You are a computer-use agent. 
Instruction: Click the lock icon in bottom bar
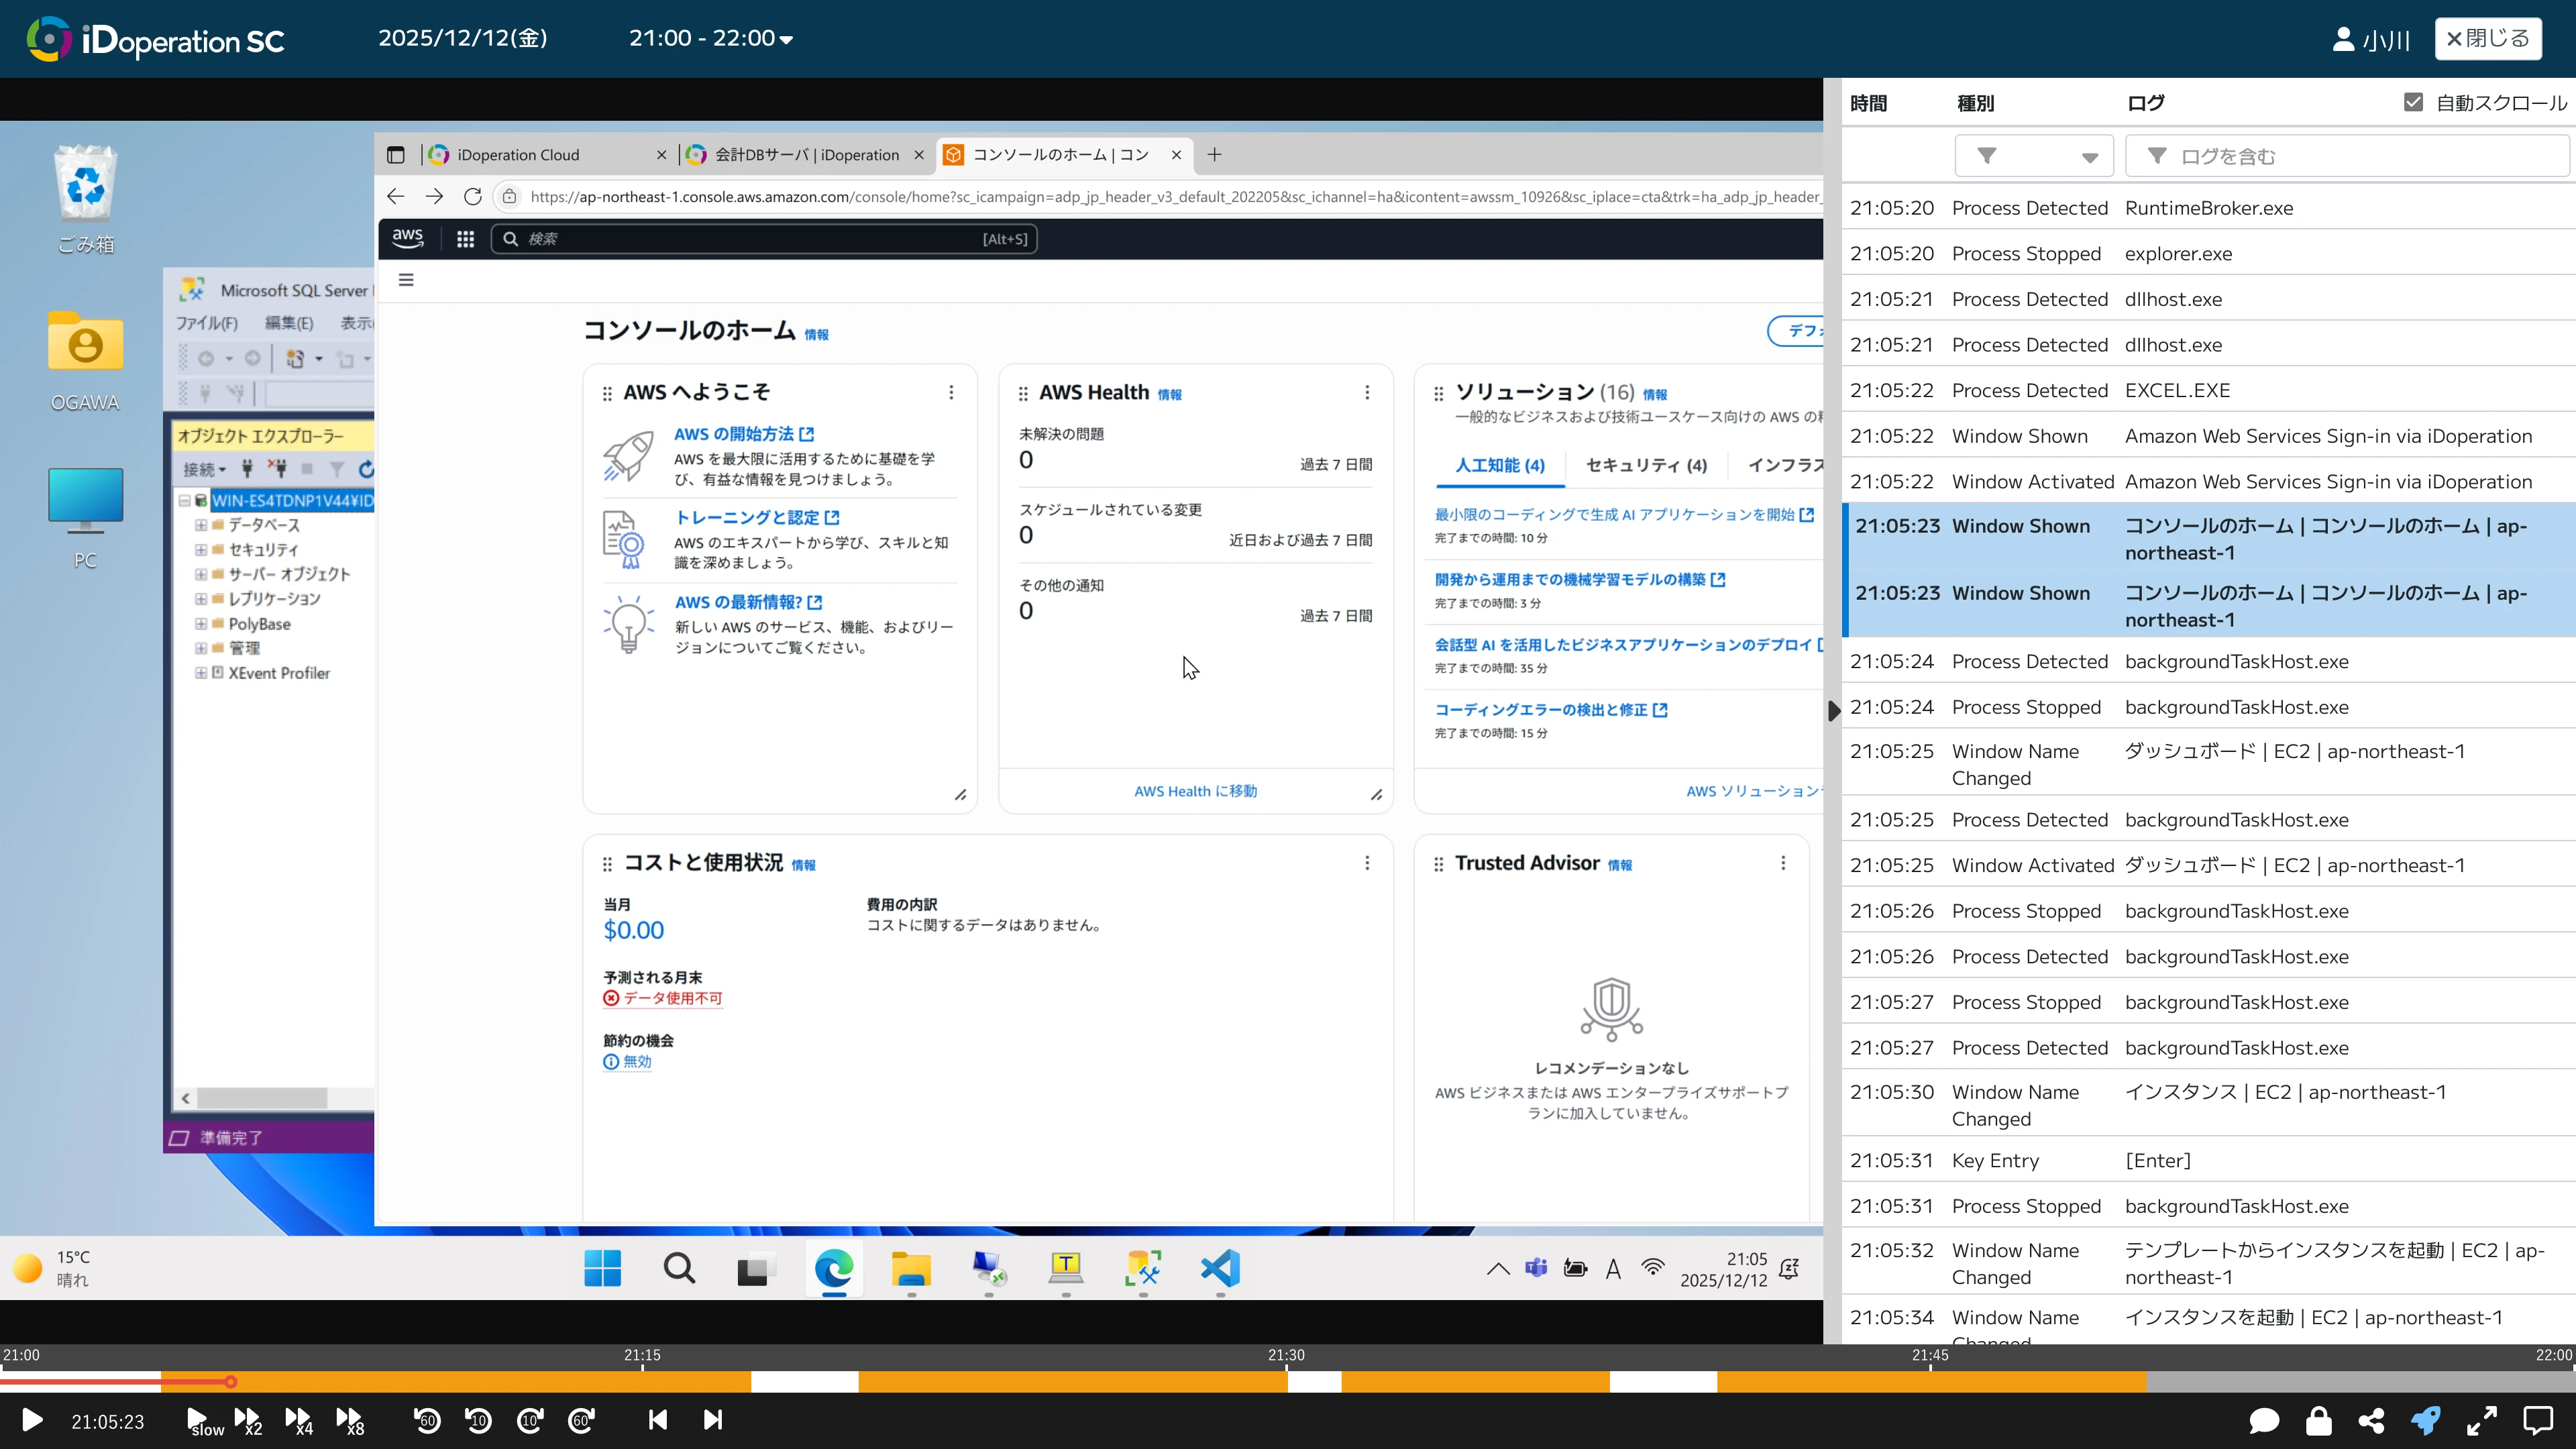pos(2319,1420)
